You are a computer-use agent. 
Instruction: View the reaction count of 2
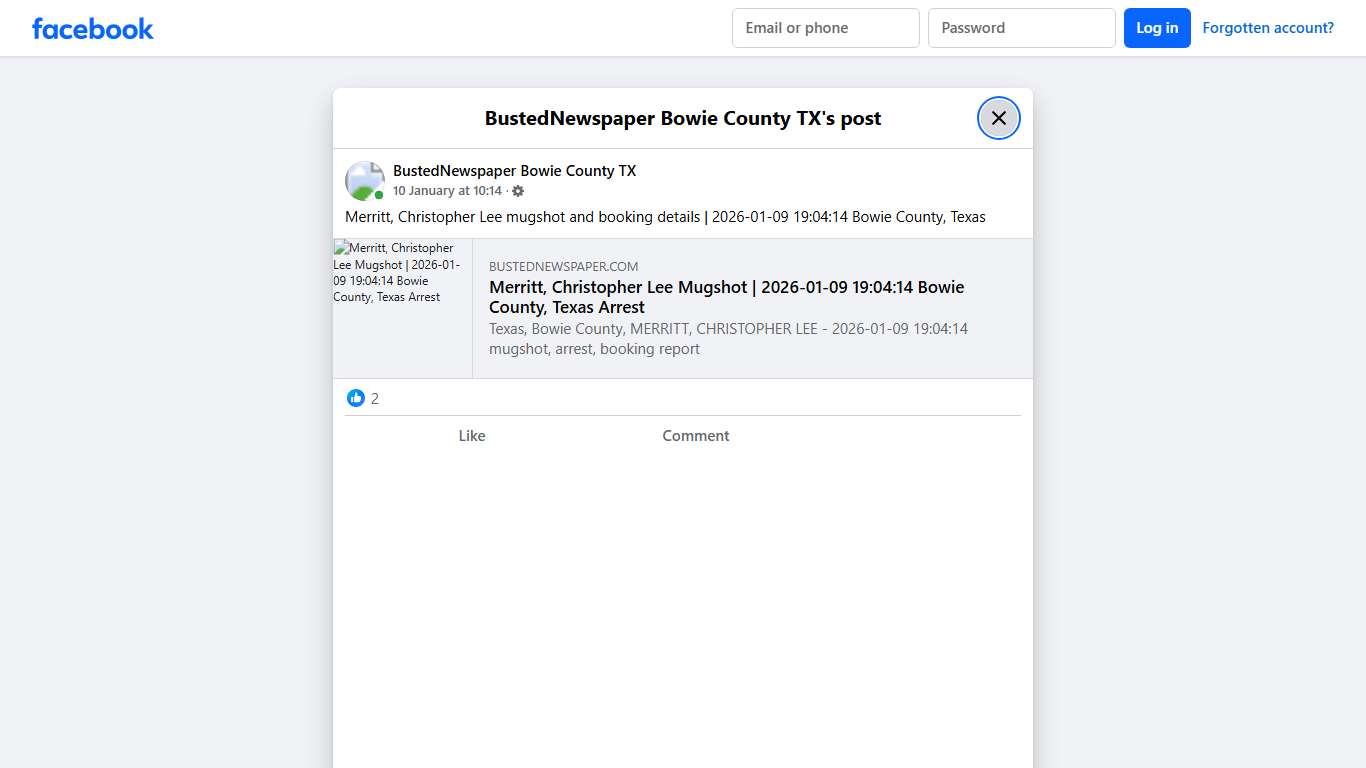click(375, 399)
